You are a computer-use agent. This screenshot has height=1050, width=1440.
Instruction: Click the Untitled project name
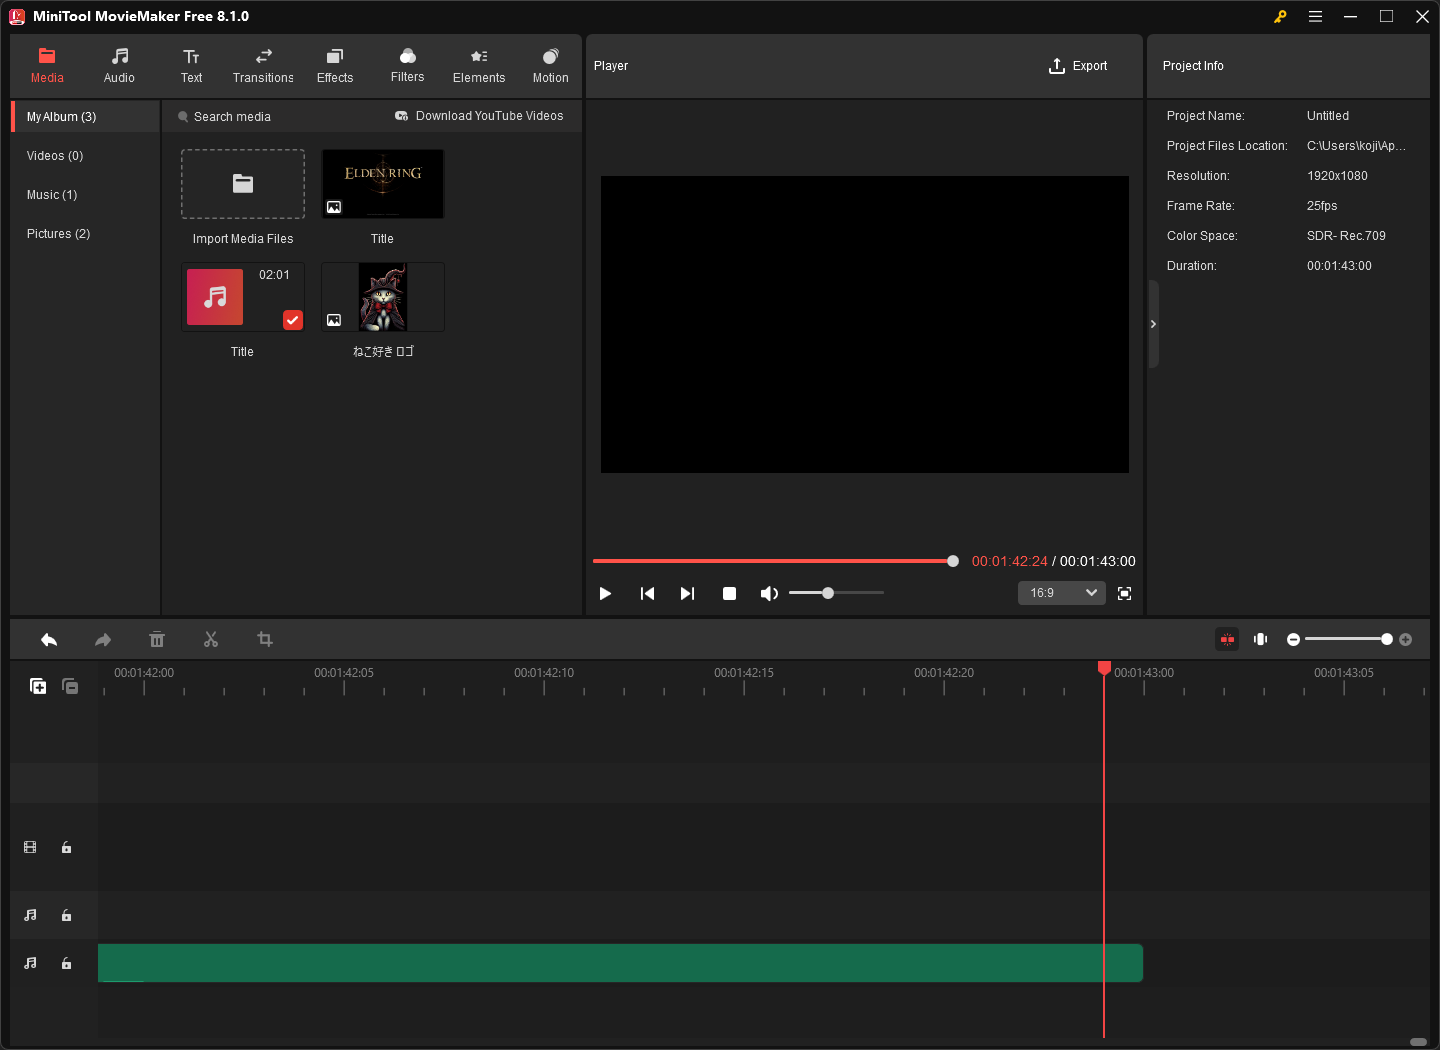pyautogui.click(x=1328, y=116)
